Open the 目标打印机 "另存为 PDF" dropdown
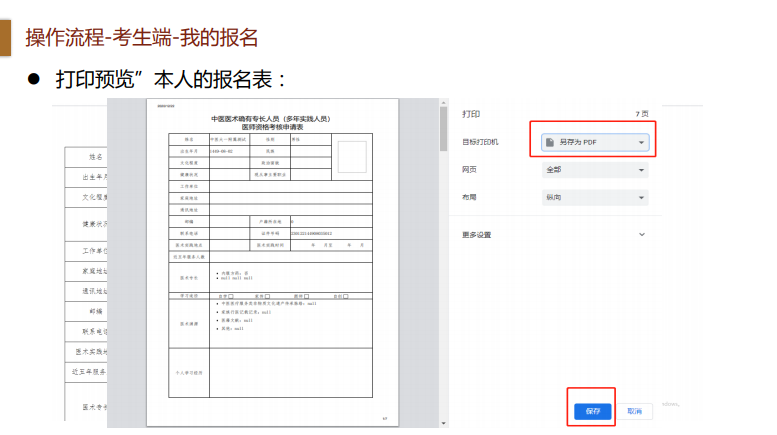The width and height of the screenshot is (777, 435). [x=597, y=143]
